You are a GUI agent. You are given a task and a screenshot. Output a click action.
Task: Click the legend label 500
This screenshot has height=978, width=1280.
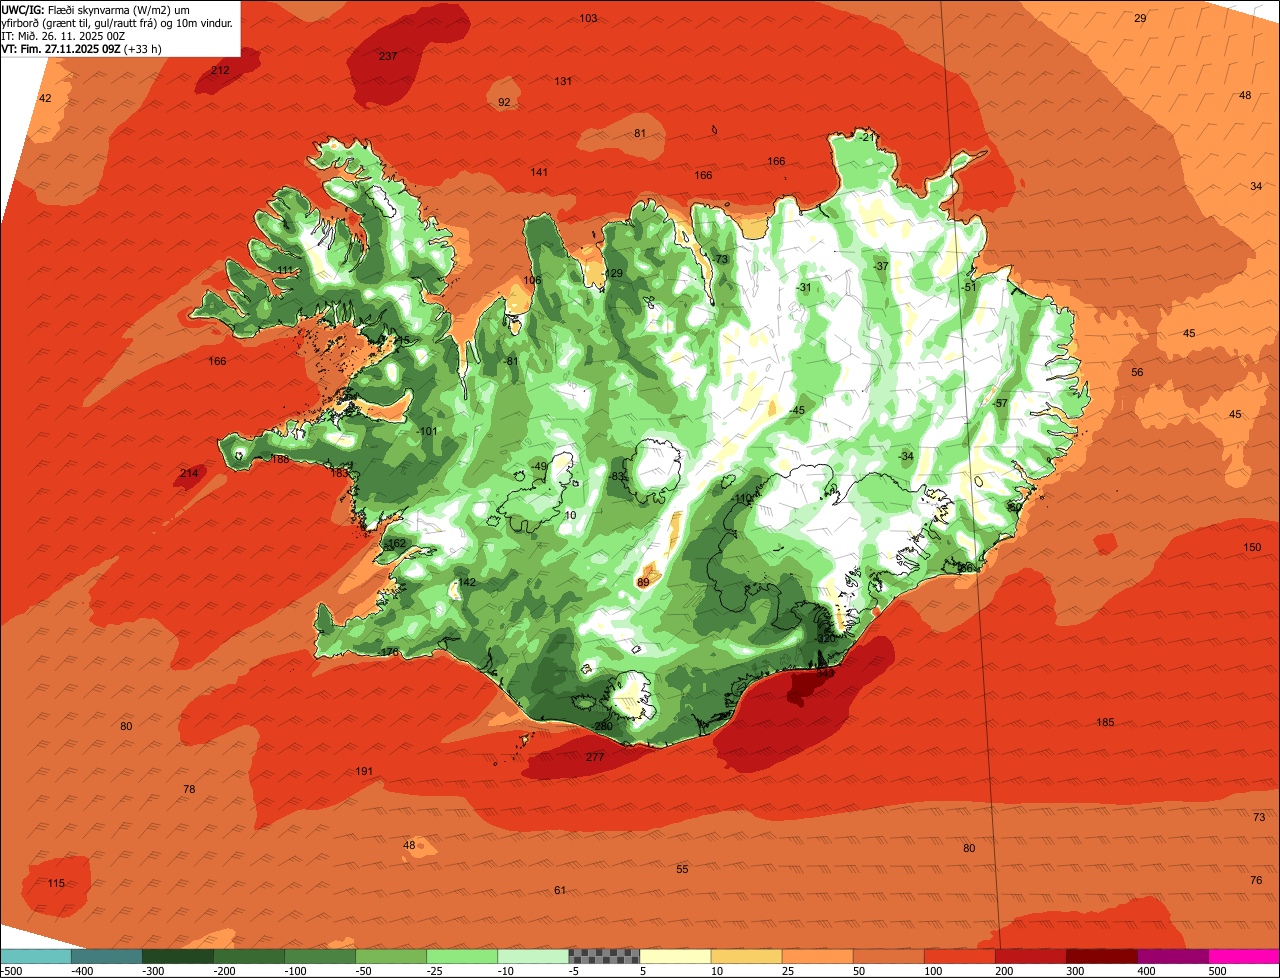1217,971
